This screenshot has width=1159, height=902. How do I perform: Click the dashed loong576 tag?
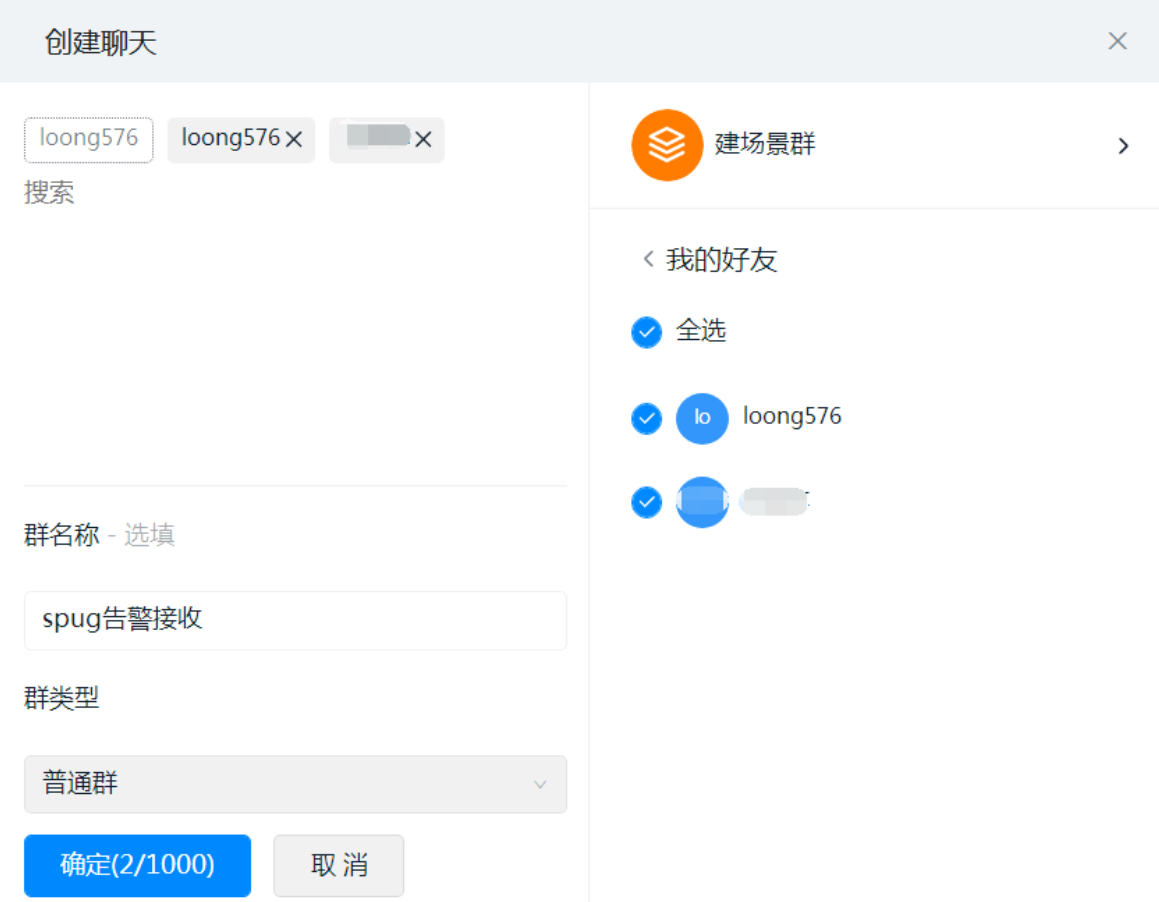pyautogui.click(x=89, y=139)
